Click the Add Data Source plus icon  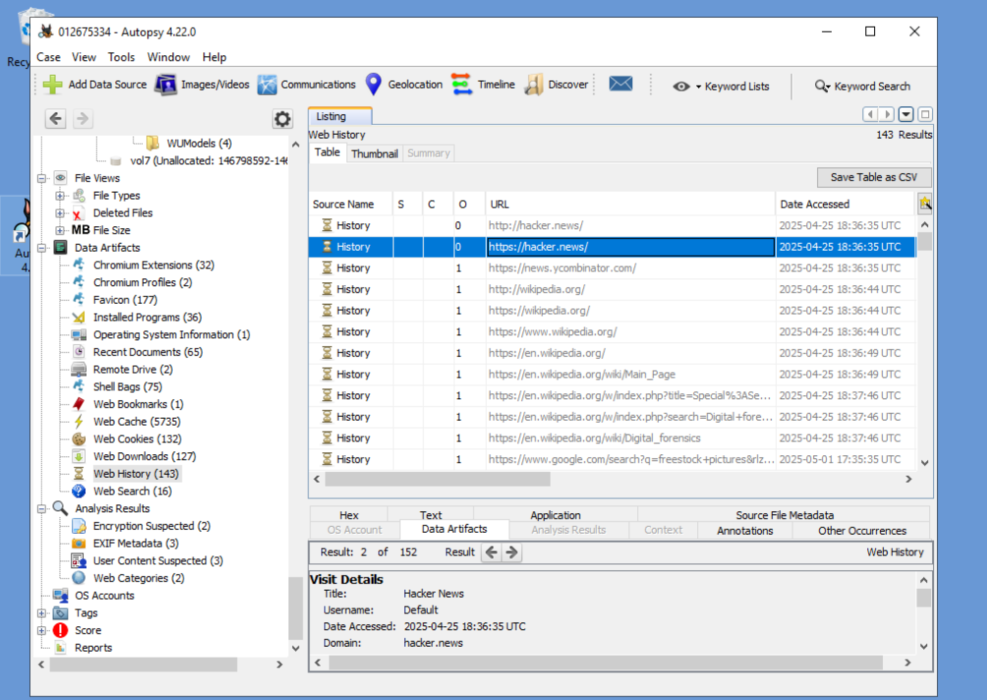tap(53, 84)
